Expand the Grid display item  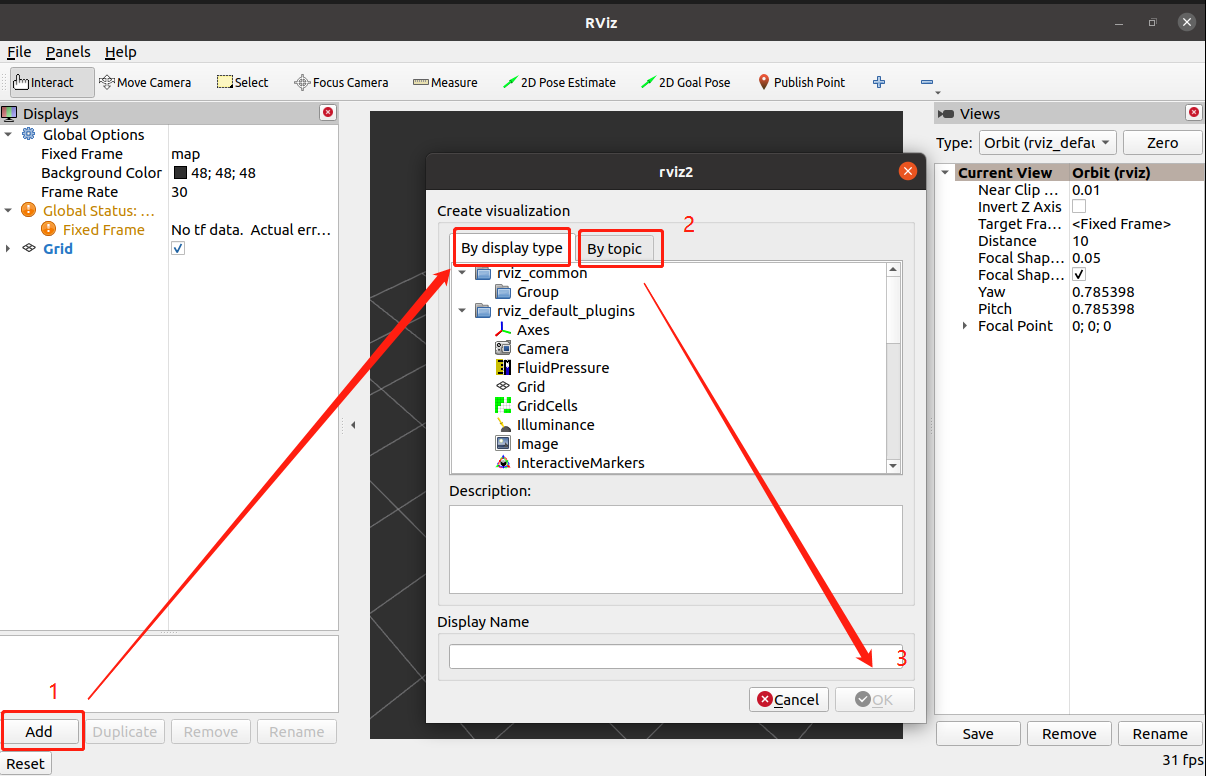(x=8, y=249)
